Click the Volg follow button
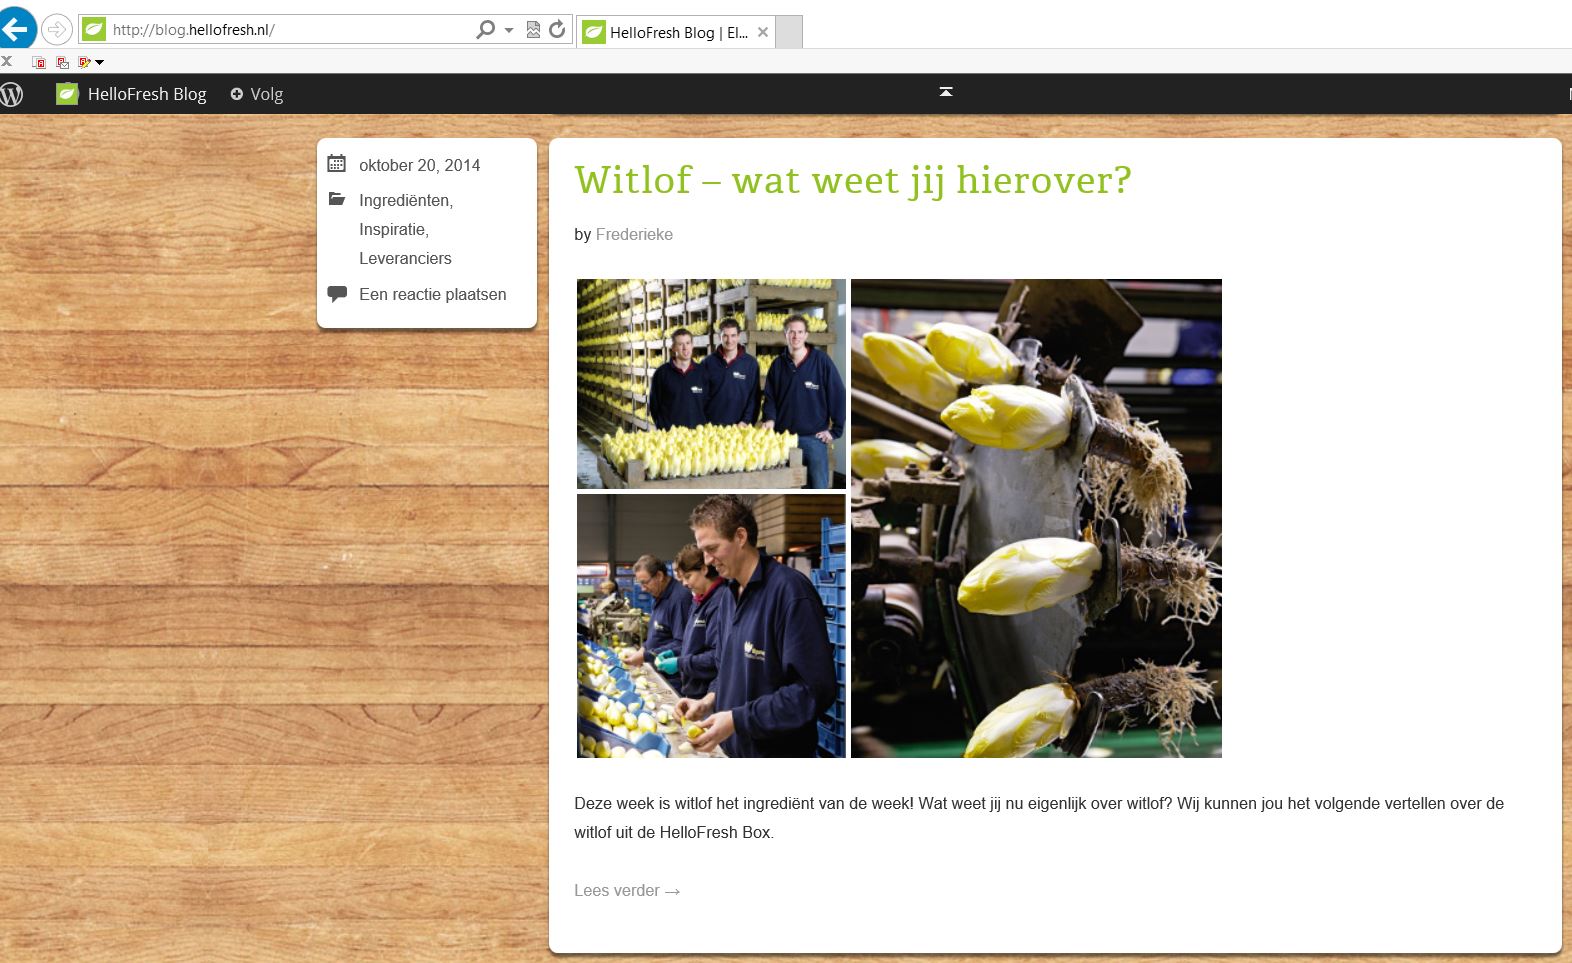 pos(257,94)
